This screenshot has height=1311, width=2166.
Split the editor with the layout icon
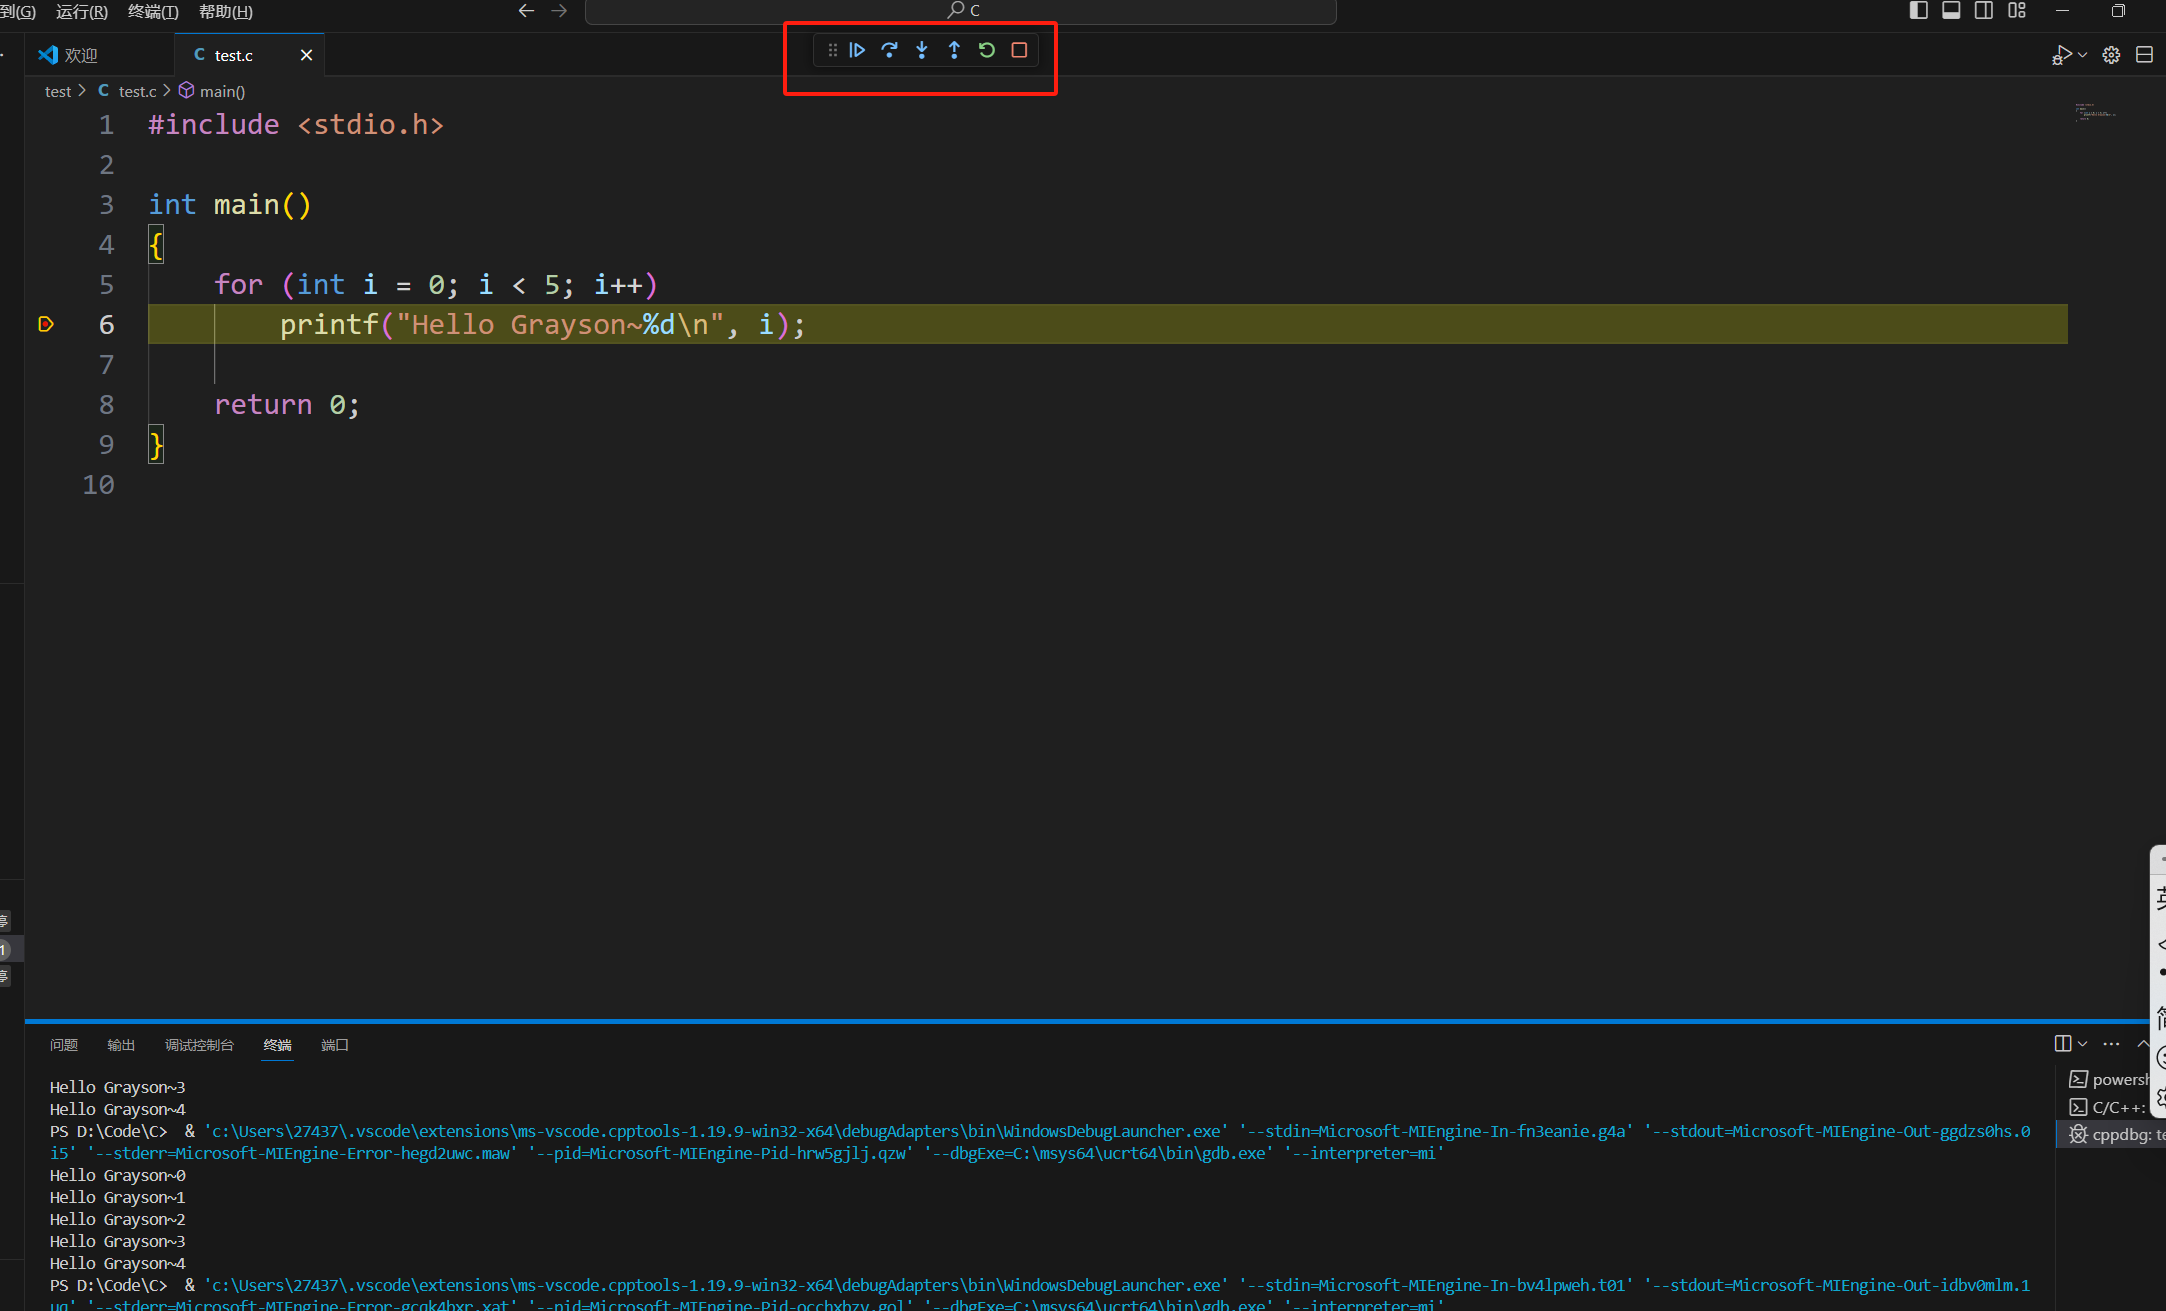point(2144,55)
